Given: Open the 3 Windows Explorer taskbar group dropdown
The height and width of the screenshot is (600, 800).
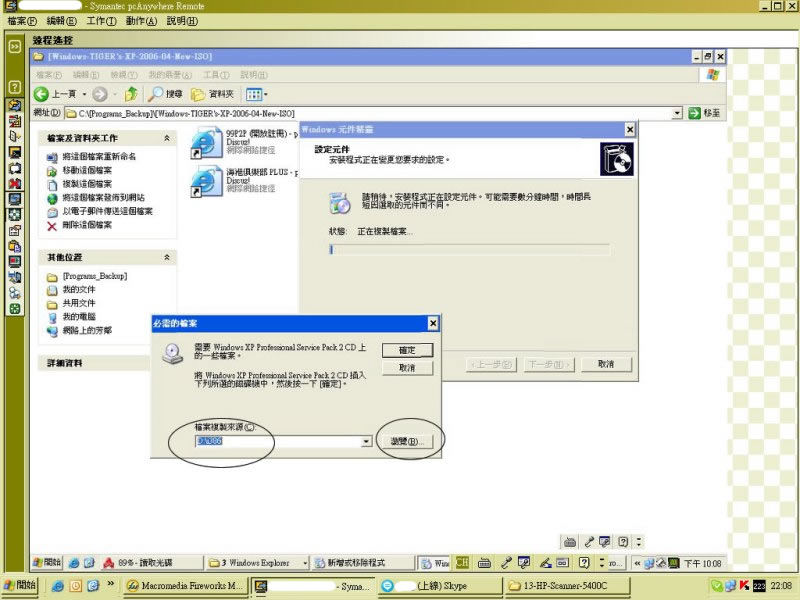Looking at the screenshot, I should tap(305, 563).
